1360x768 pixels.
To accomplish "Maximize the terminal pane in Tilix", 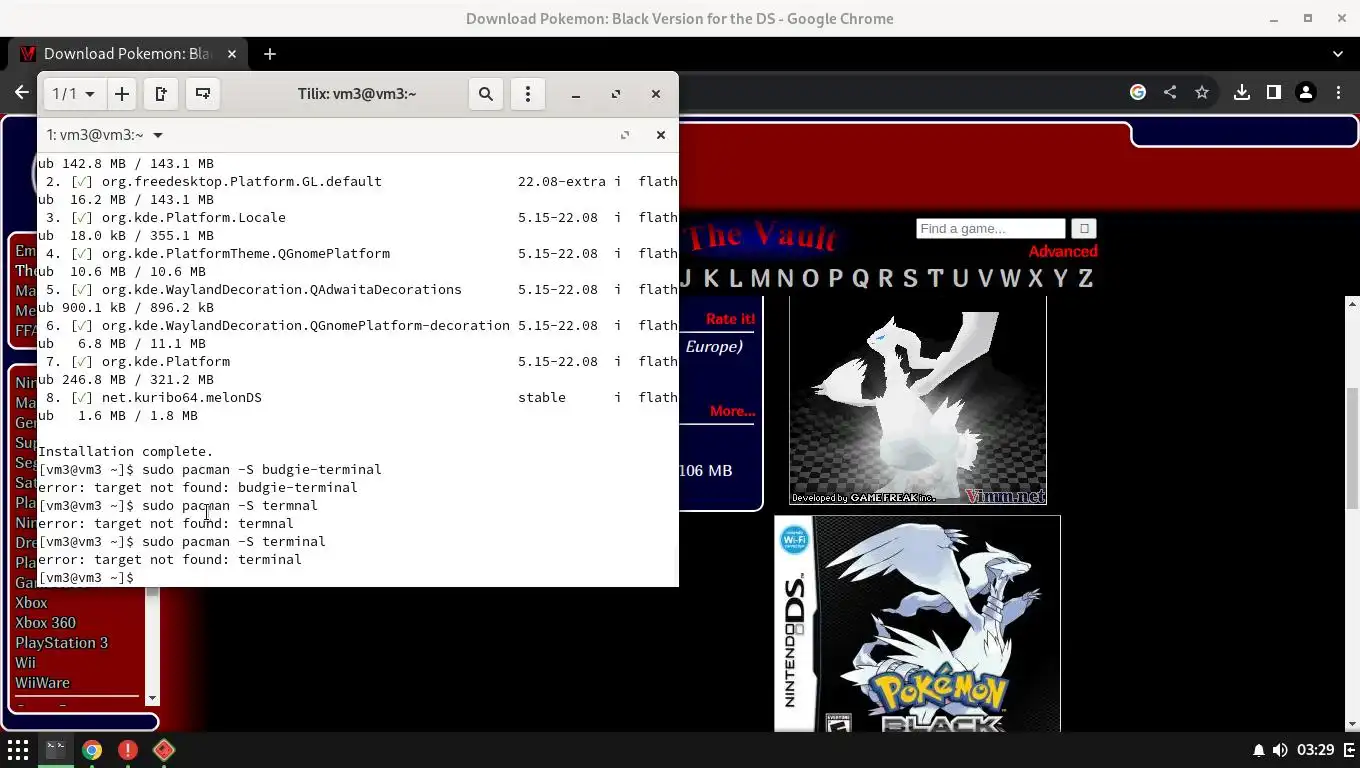I will (x=625, y=135).
